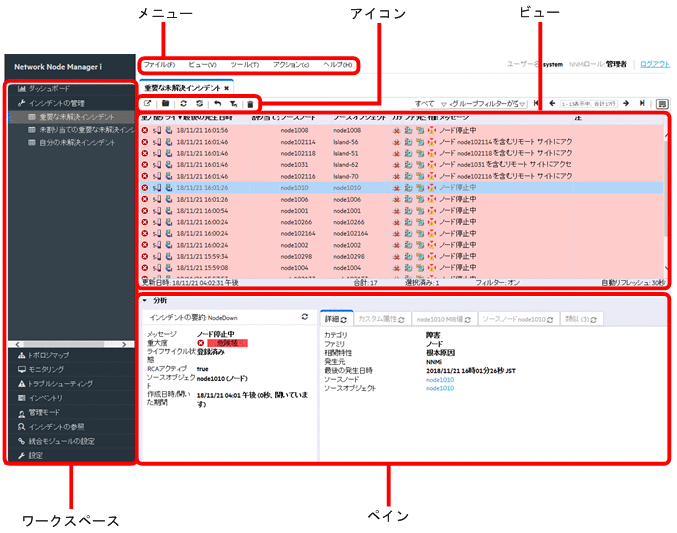Click the page range field 1-13表示中
Screen dimensions: 677x533
click(589, 104)
